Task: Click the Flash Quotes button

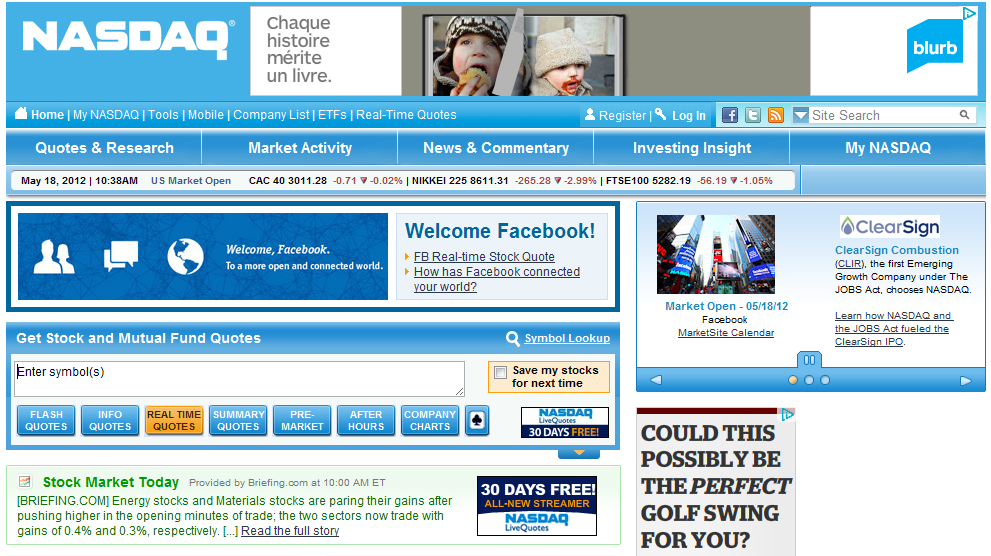Action: [x=46, y=420]
